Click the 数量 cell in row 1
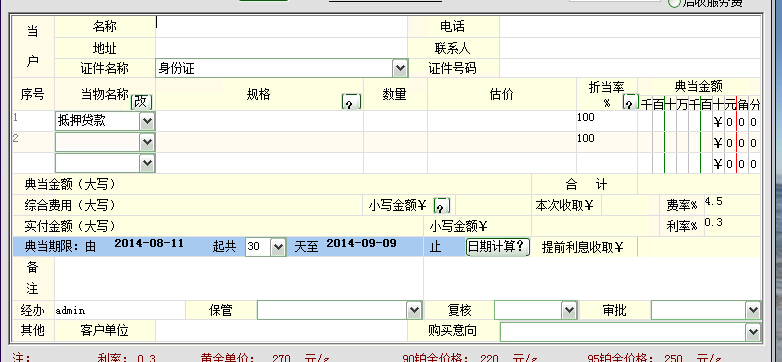This screenshot has height=362, width=782. [395, 121]
